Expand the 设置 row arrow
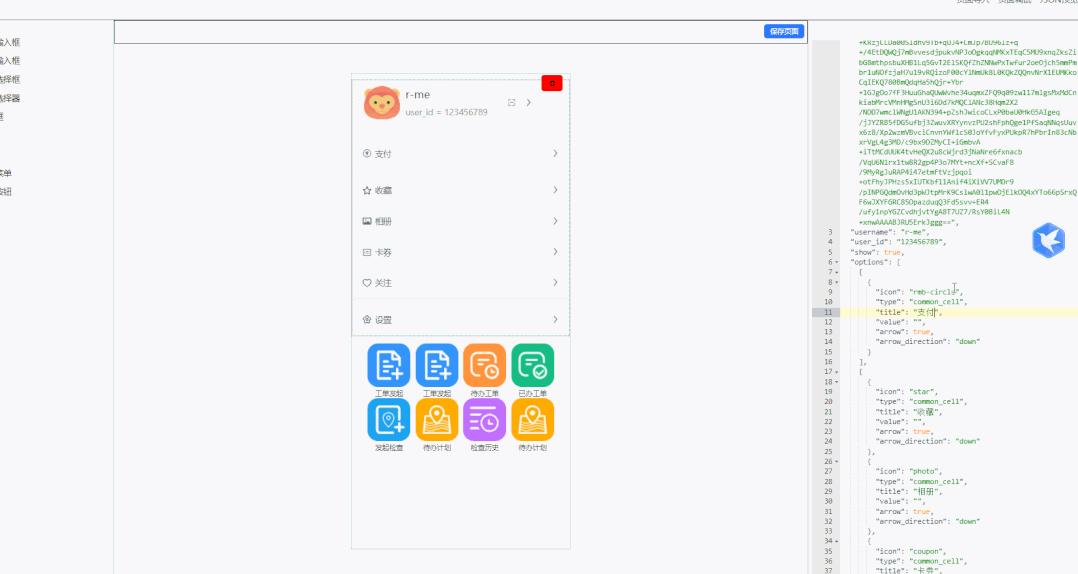The height and width of the screenshot is (574, 1078). [x=556, y=320]
